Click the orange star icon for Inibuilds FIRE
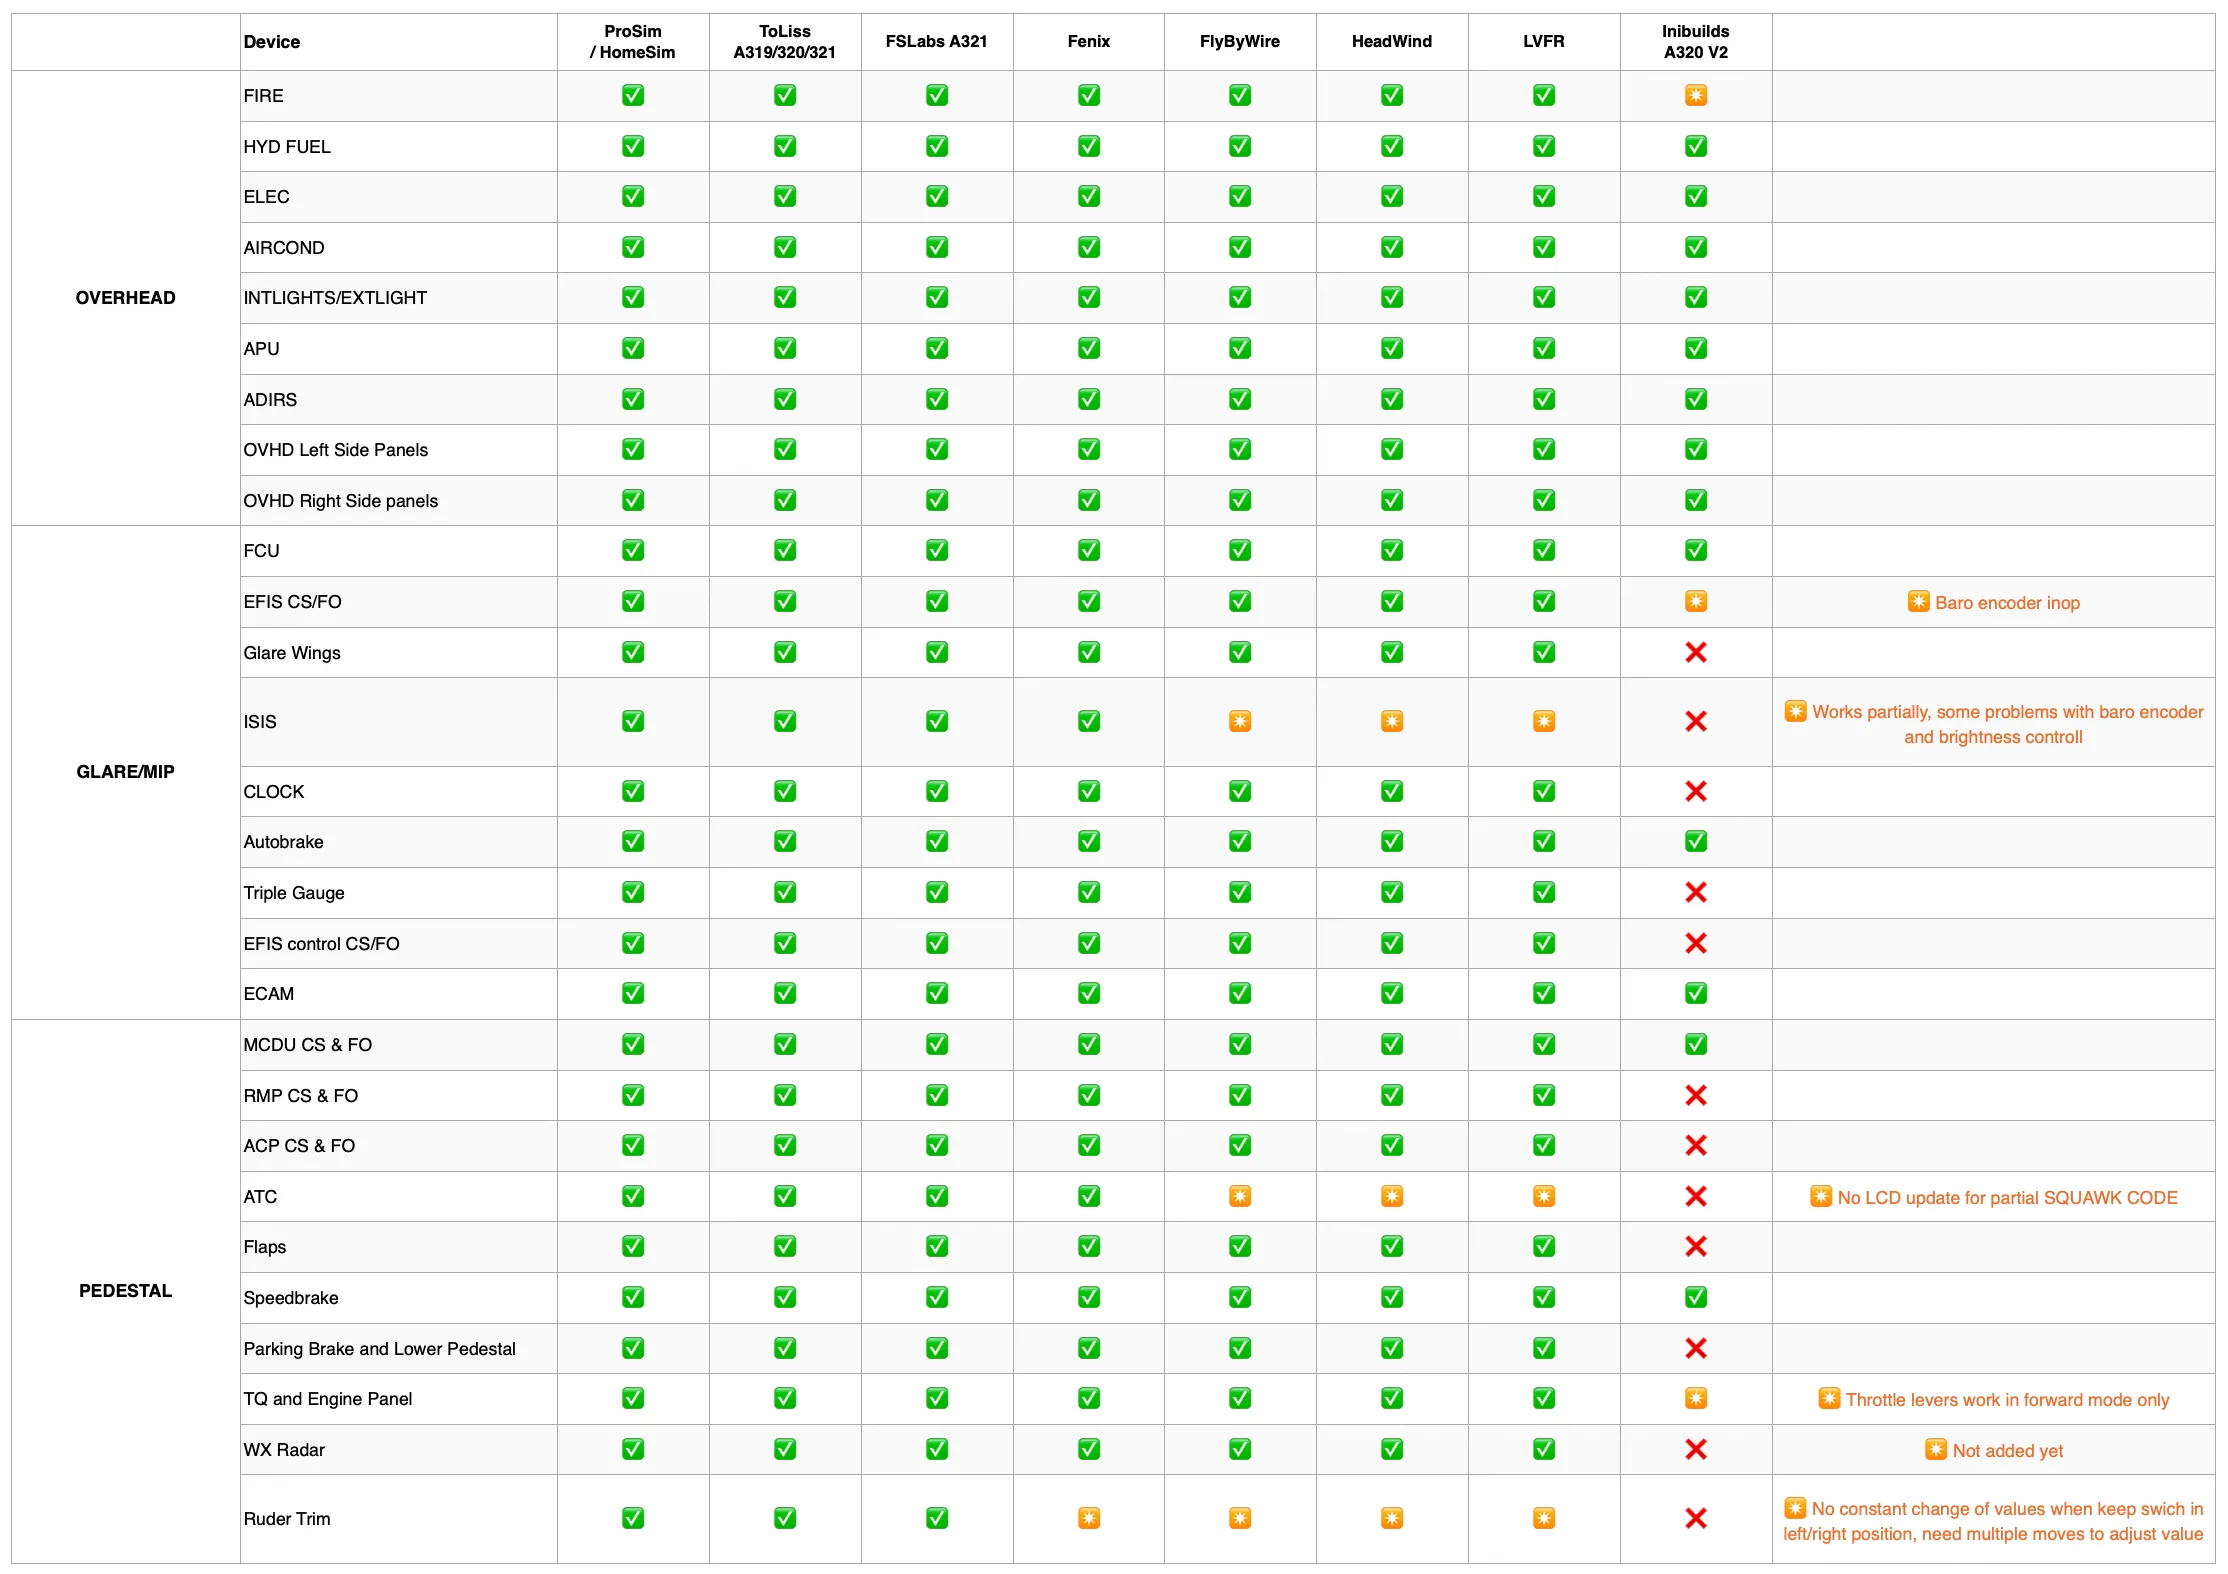The width and height of the screenshot is (2228, 1574). click(x=1695, y=96)
